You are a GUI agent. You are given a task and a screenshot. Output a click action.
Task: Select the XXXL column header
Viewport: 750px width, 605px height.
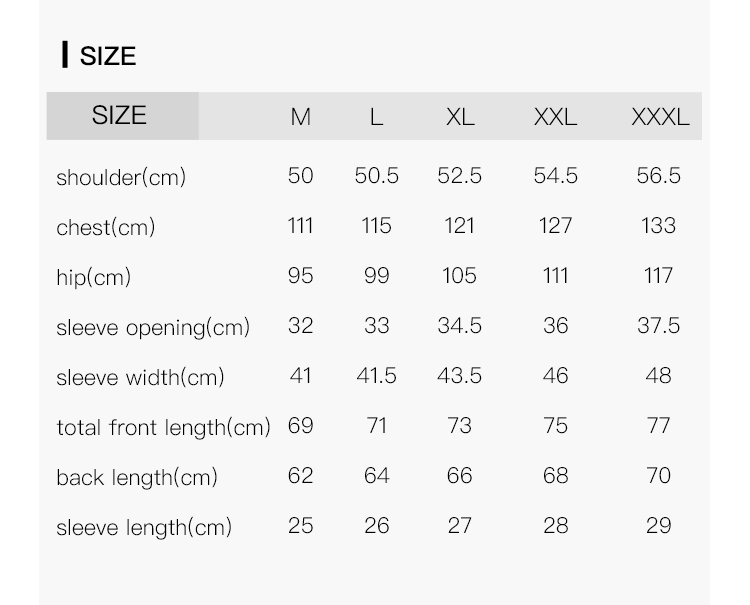coord(659,117)
